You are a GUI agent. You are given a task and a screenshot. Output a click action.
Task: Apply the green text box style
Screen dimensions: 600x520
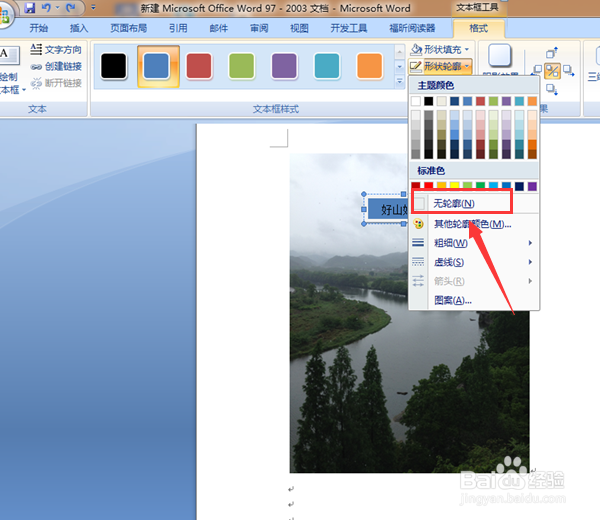[x=241, y=67]
